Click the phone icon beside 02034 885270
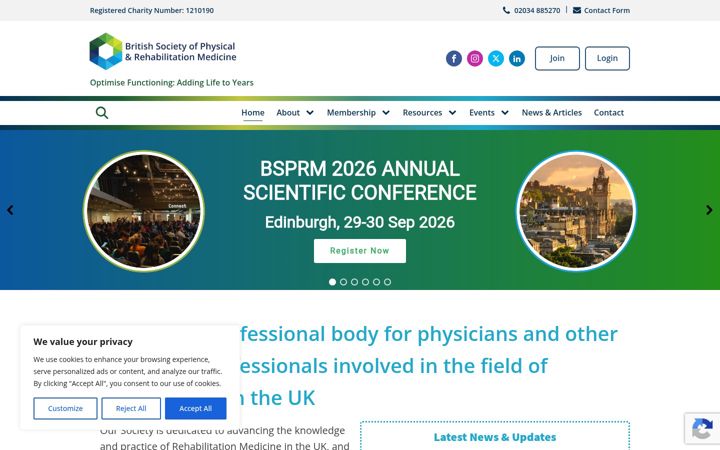This screenshot has height=450, width=720. tap(506, 10)
